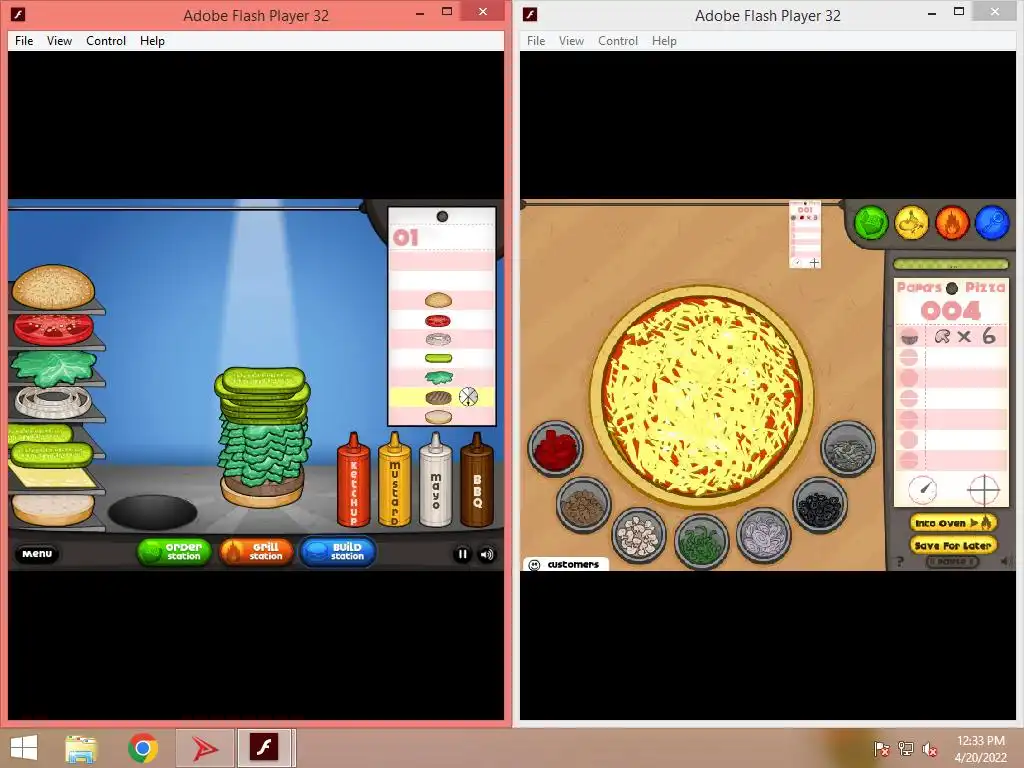Click the cheese pizza on the counter
Viewport: 1024px width, 768px height.
(x=702, y=396)
